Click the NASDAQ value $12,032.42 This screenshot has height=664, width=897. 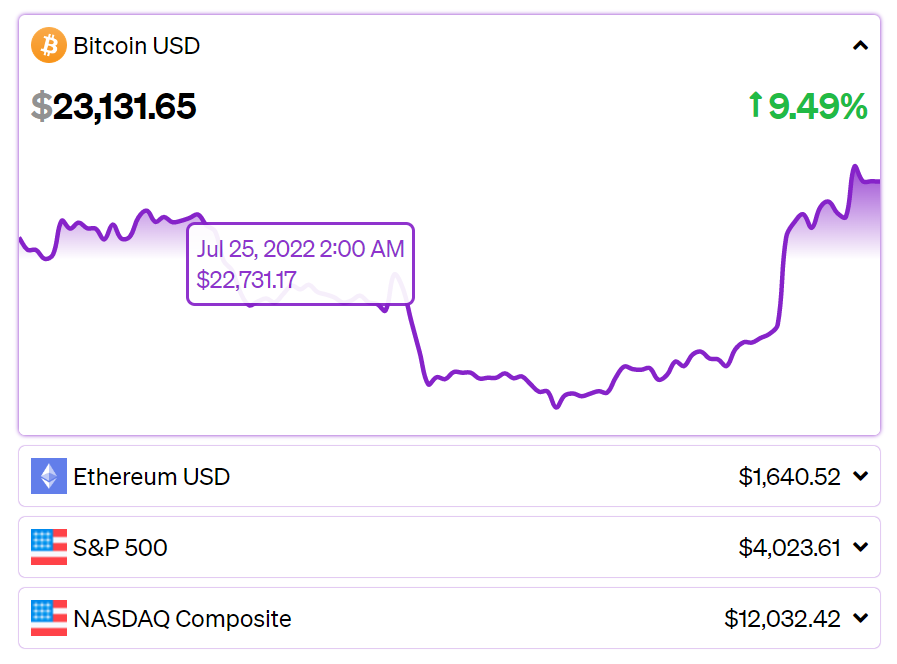782,619
